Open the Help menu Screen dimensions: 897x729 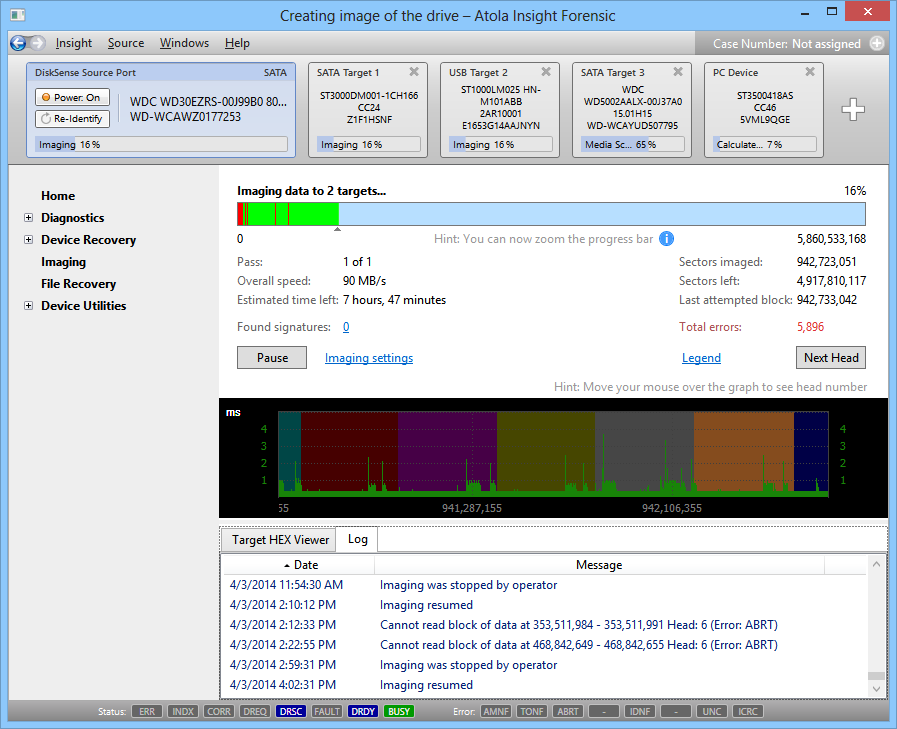[x=237, y=43]
